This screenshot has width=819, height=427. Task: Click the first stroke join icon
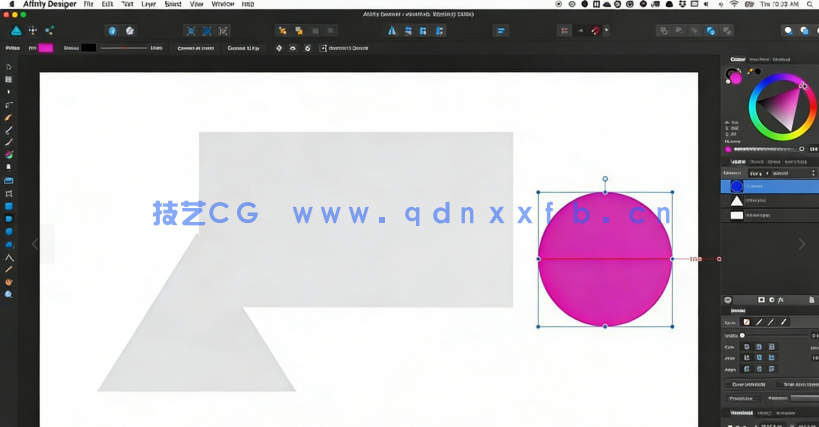(x=746, y=358)
